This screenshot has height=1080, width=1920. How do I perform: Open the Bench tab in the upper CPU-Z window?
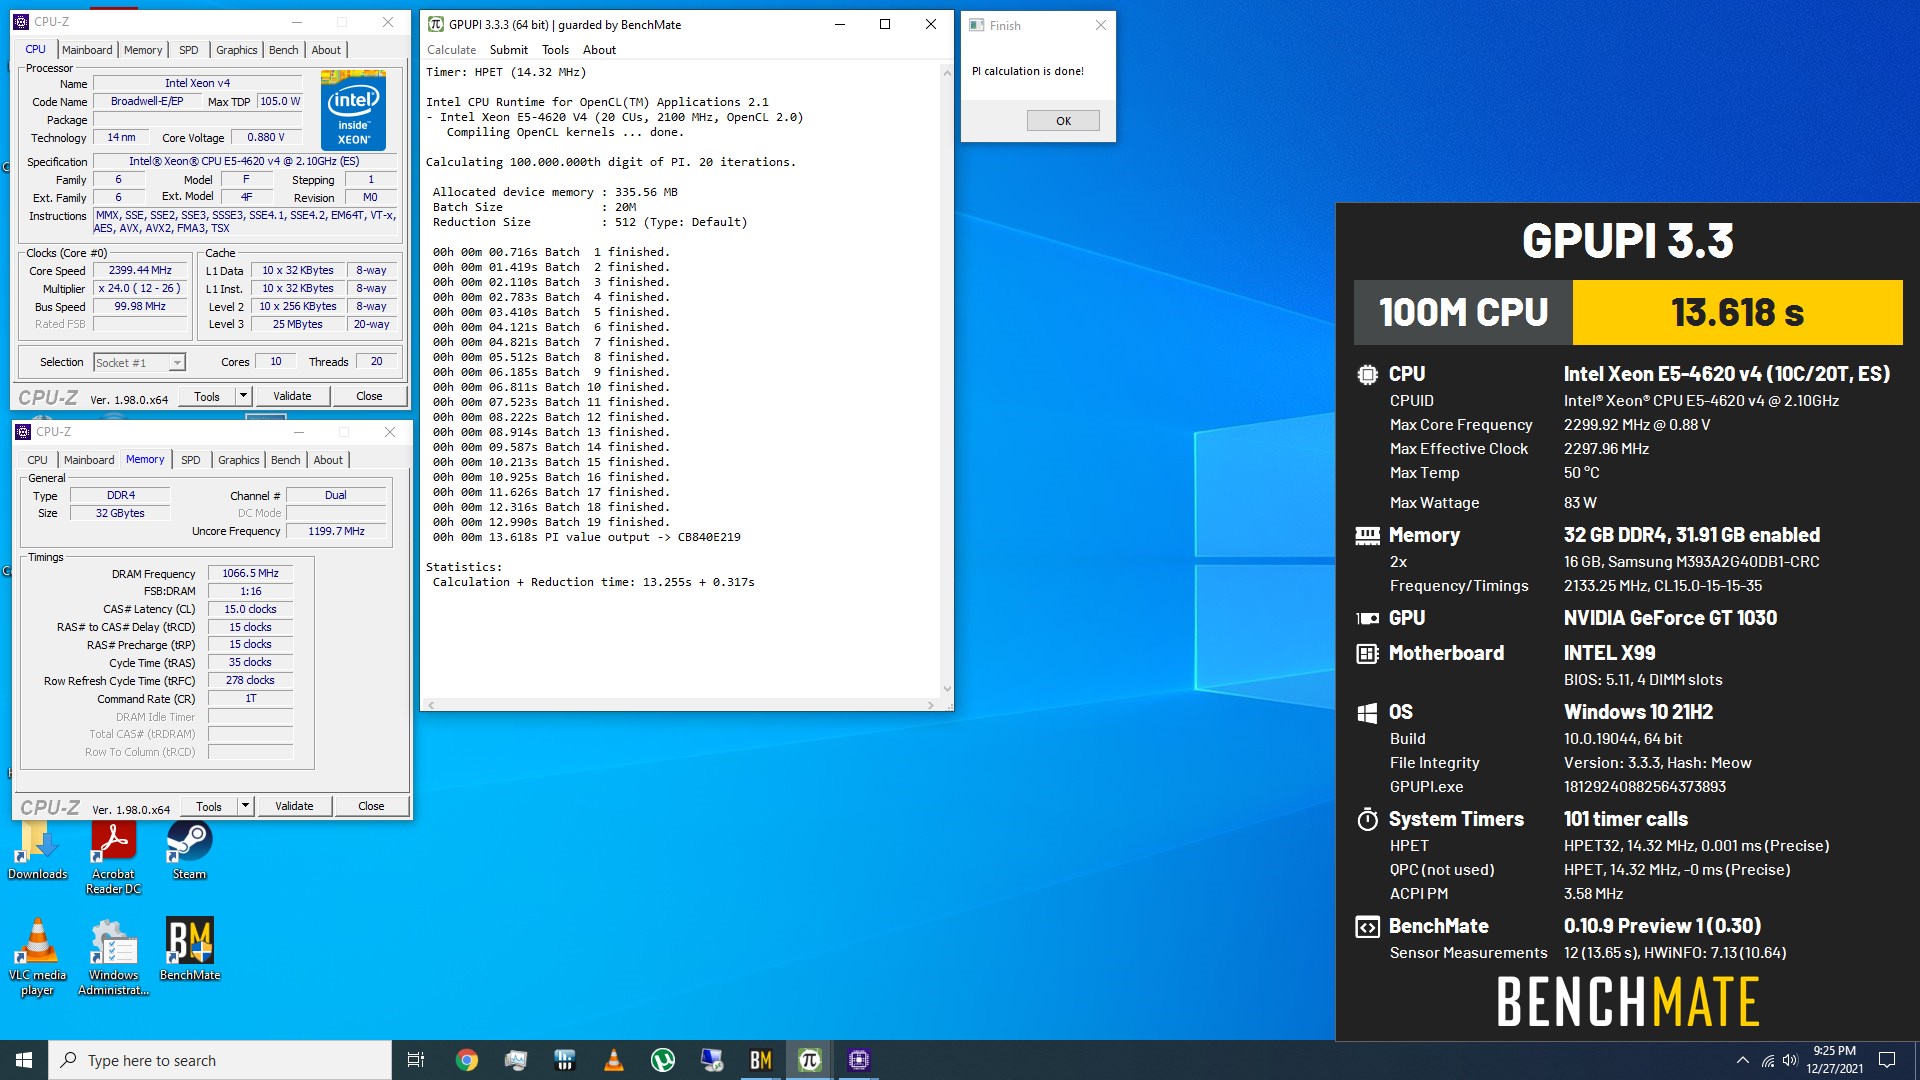click(x=284, y=50)
